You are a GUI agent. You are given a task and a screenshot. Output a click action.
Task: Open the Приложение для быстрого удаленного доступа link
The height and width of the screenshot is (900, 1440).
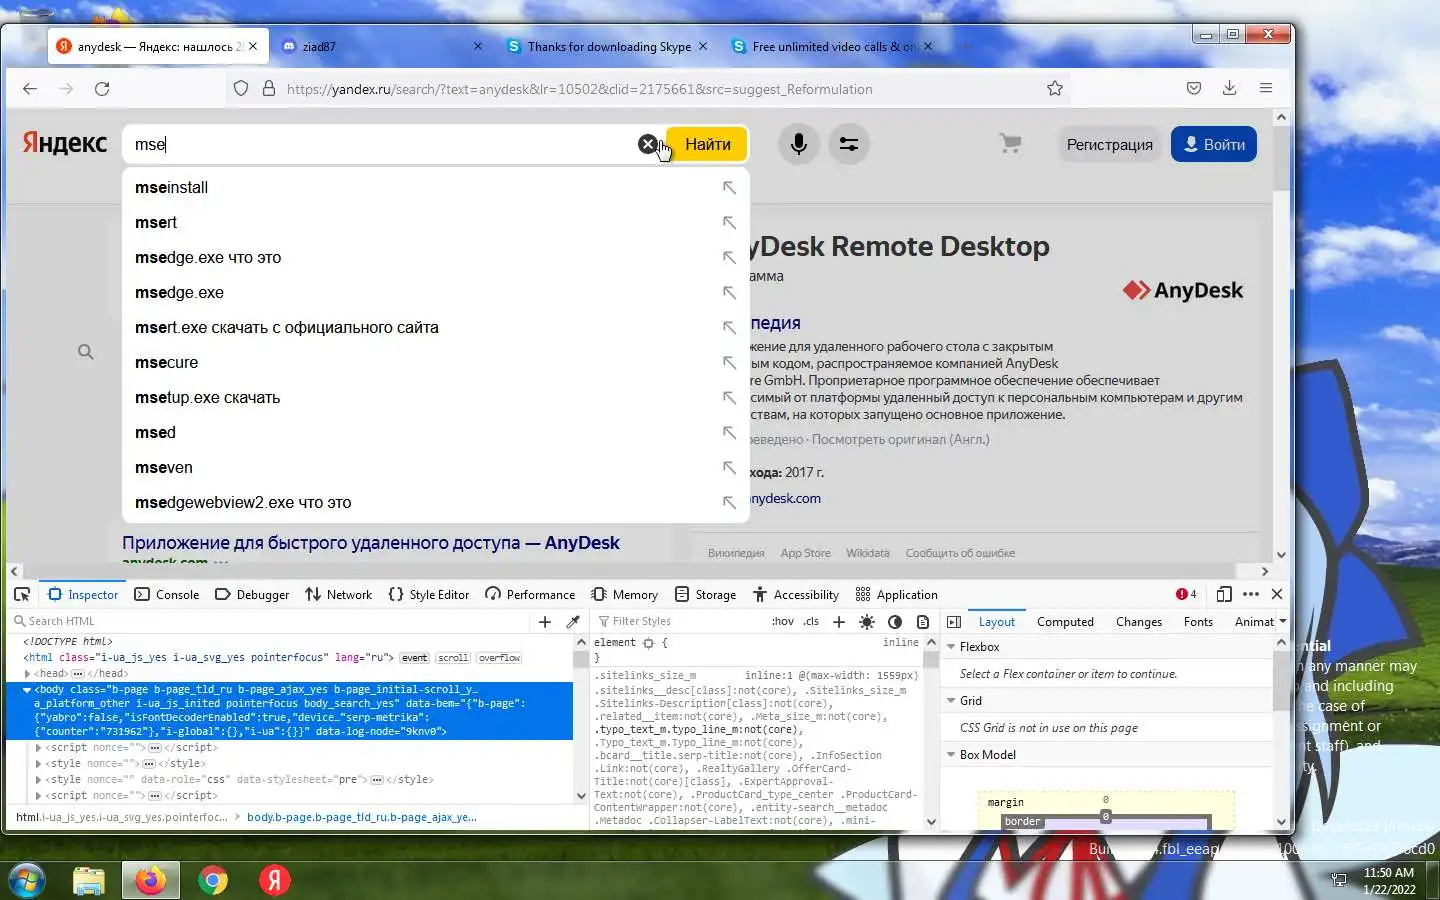(x=371, y=543)
